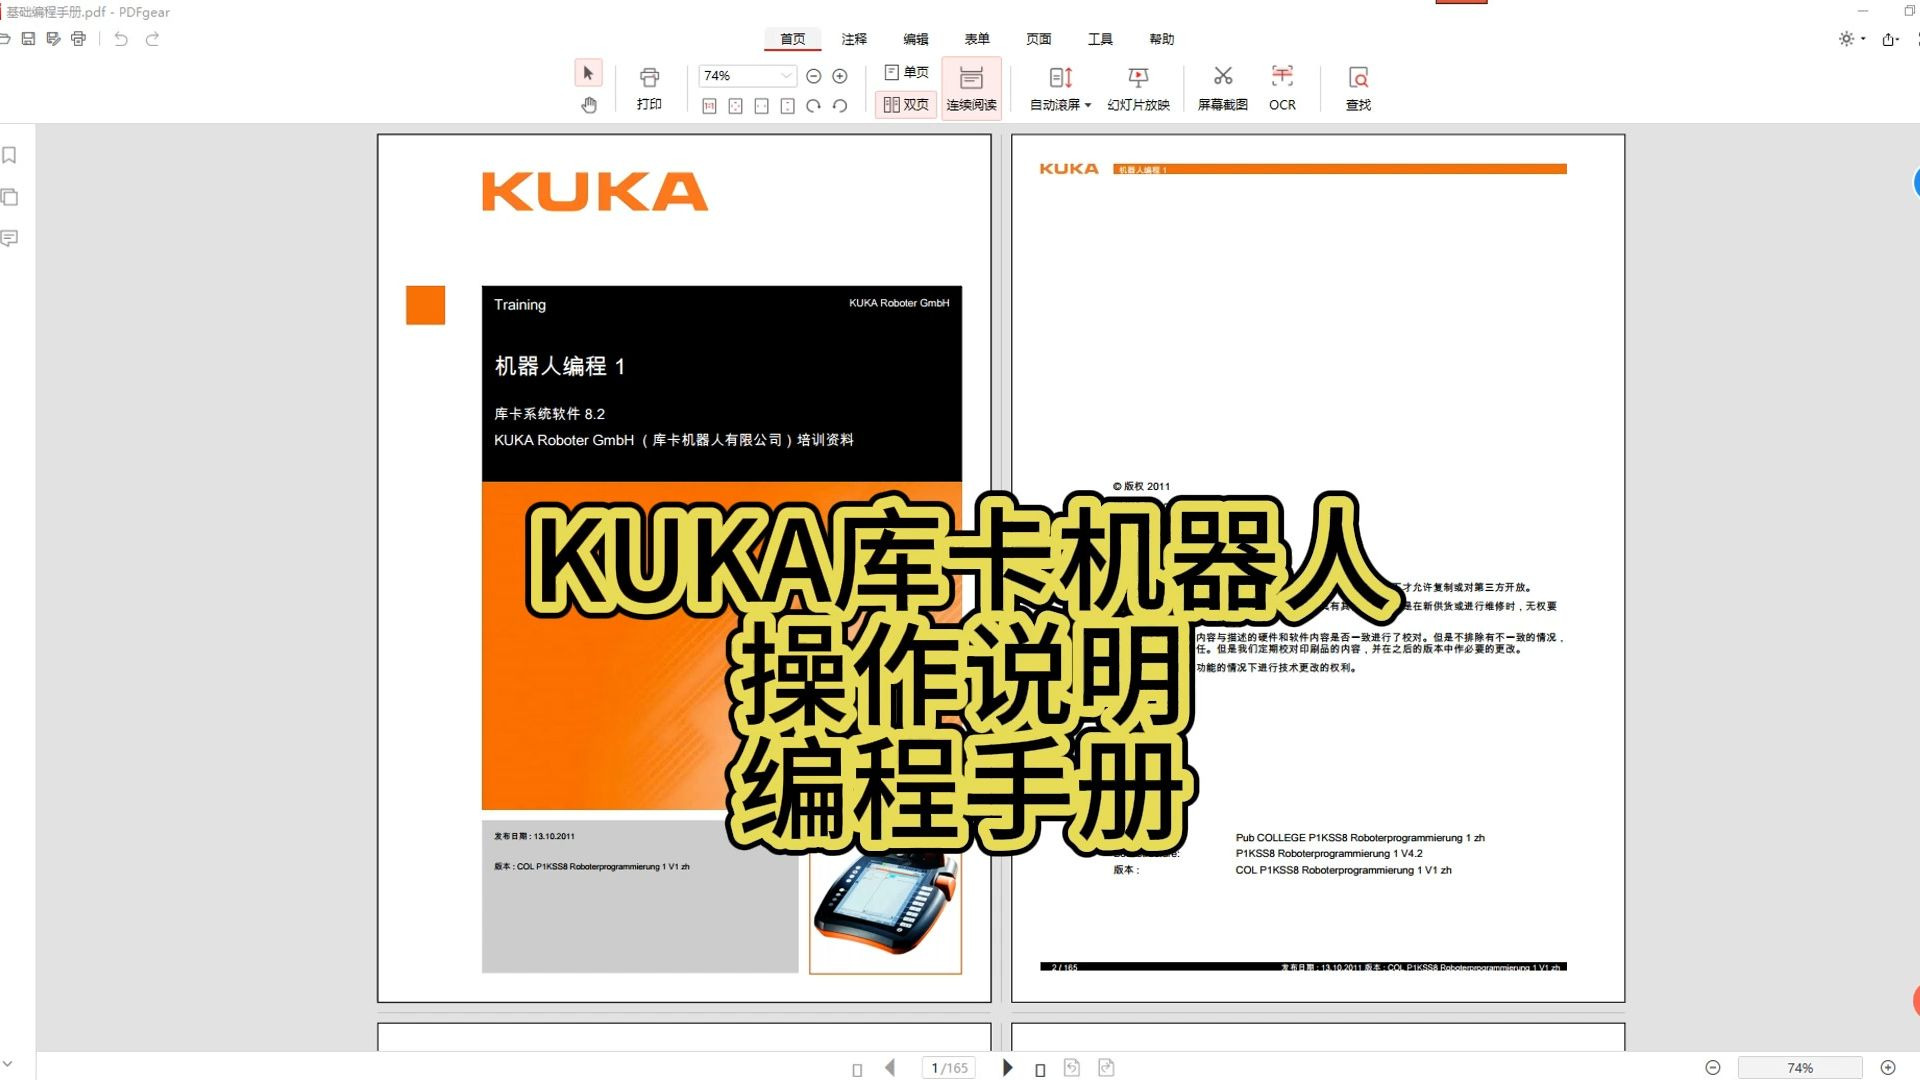Open the Annotate (注释) tab
The image size is (1920, 1080).
tap(854, 39)
